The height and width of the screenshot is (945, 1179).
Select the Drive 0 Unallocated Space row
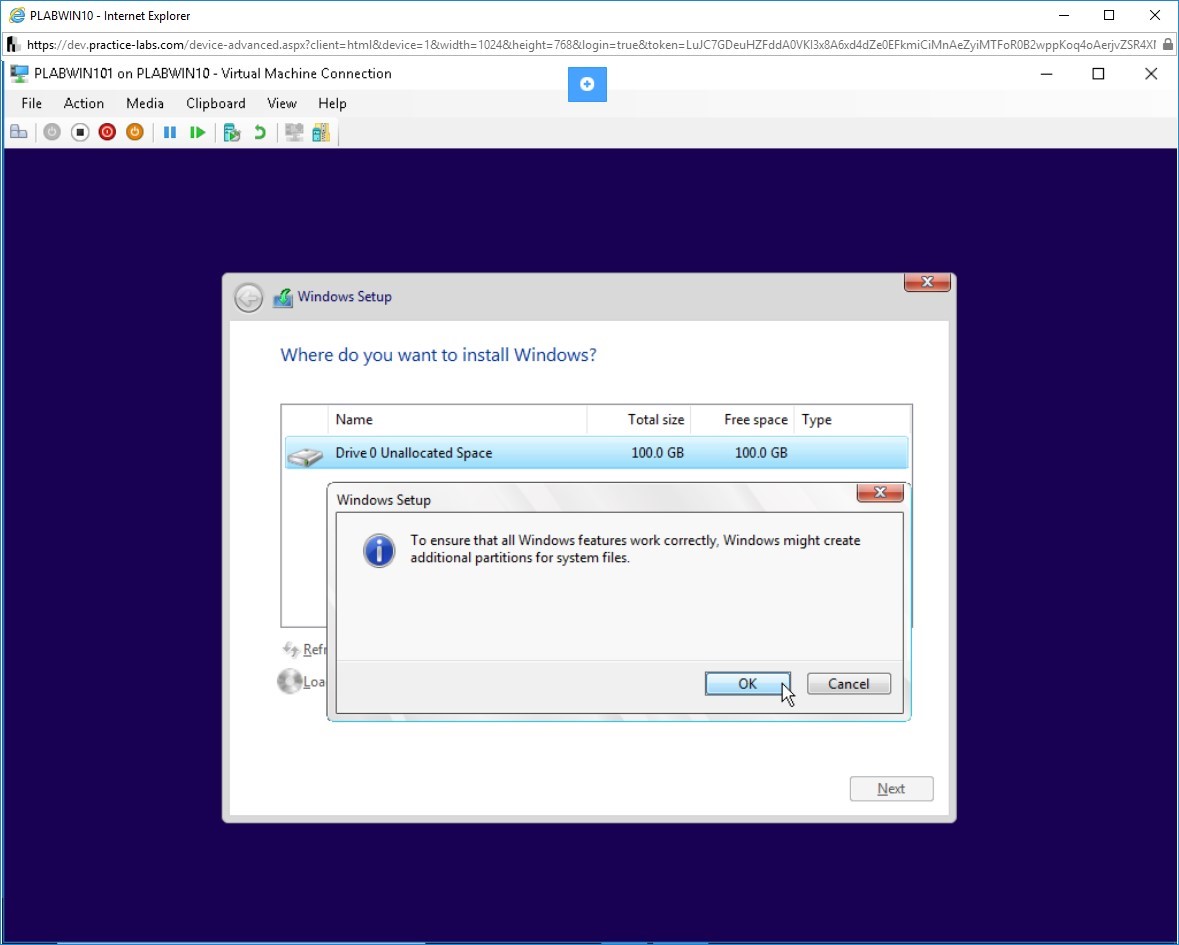click(x=596, y=453)
